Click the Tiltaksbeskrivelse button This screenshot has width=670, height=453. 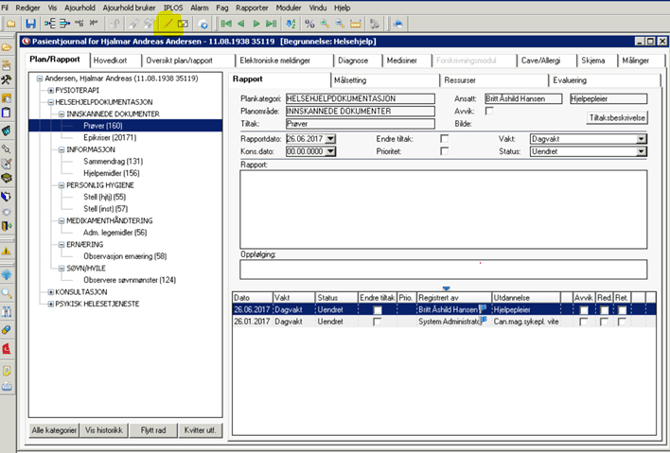[x=618, y=117]
